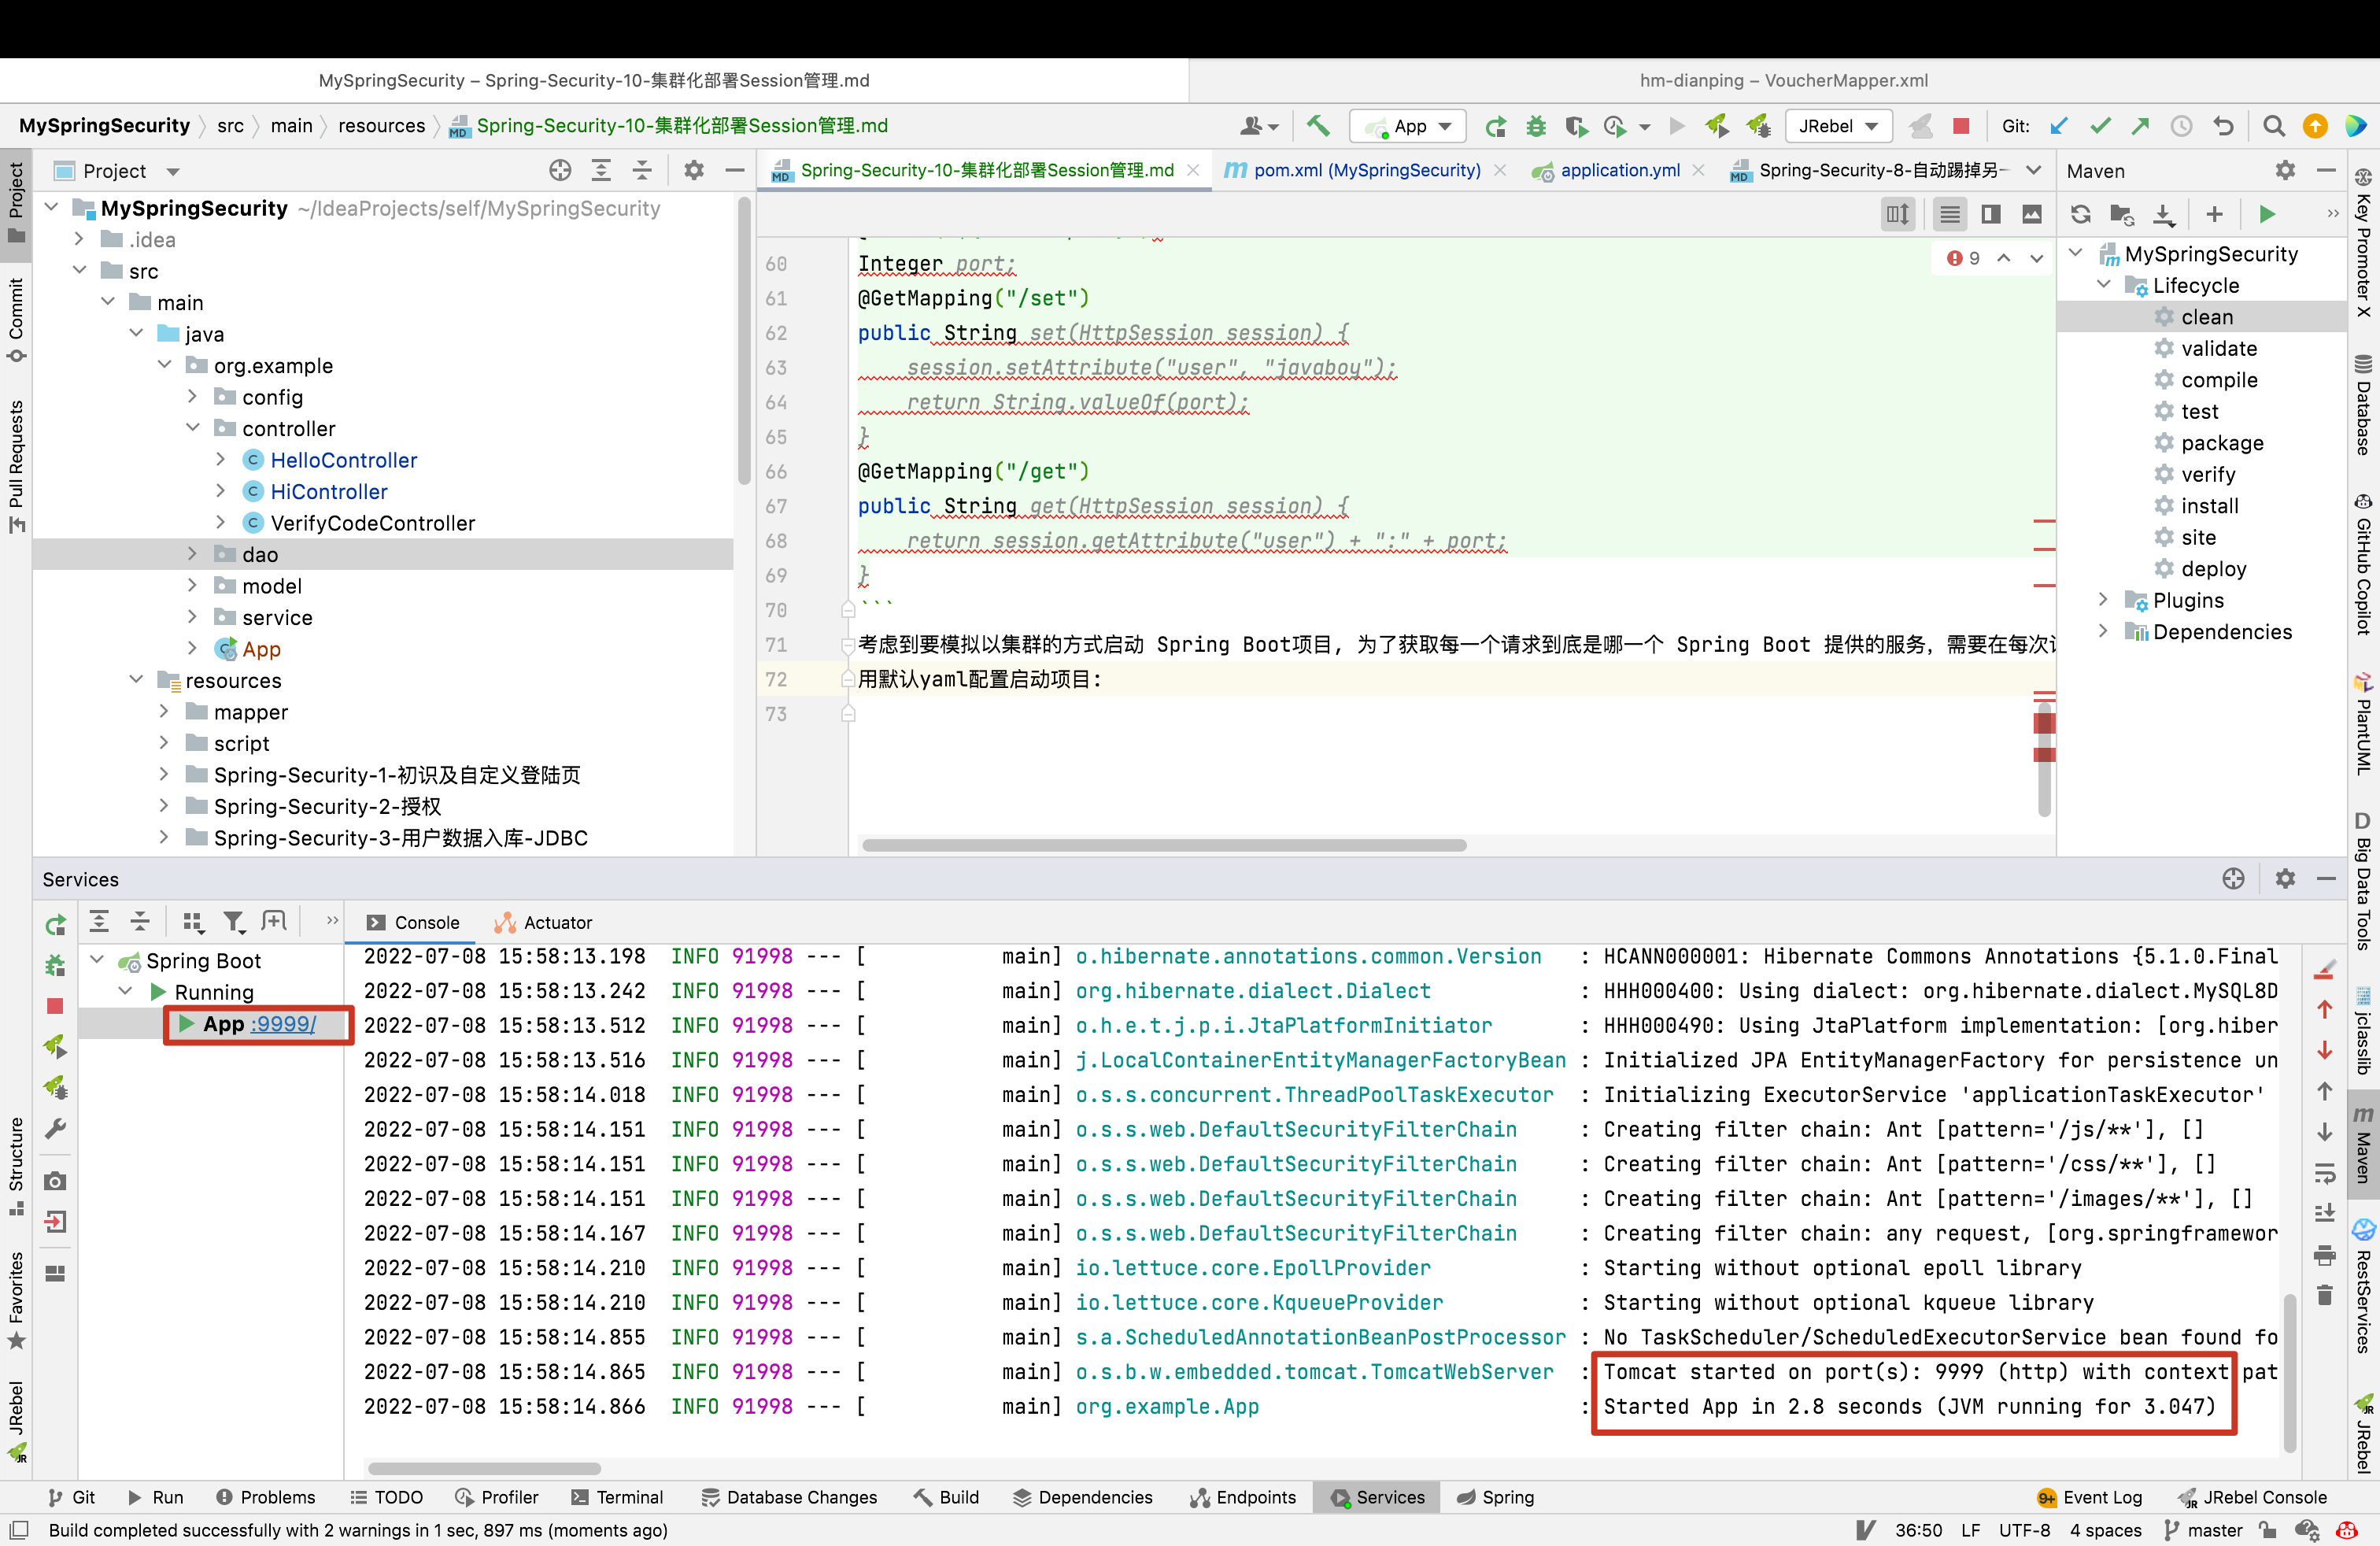Switch to the application.yml editor tab

coord(1618,171)
